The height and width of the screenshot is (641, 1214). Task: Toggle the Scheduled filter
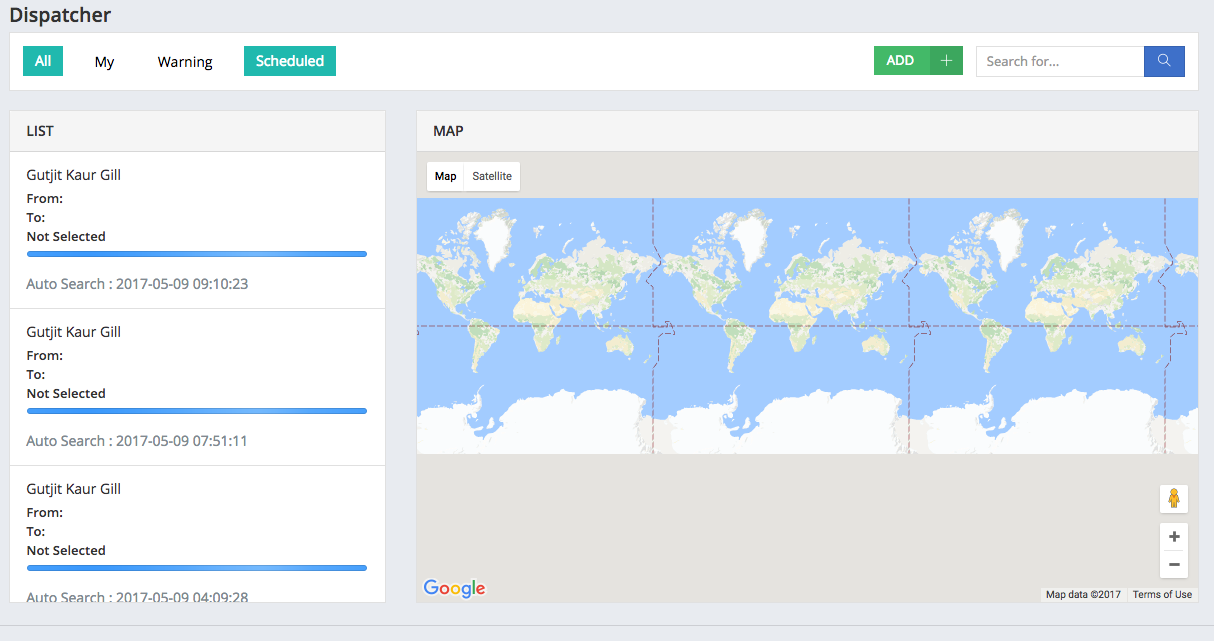[x=290, y=61]
